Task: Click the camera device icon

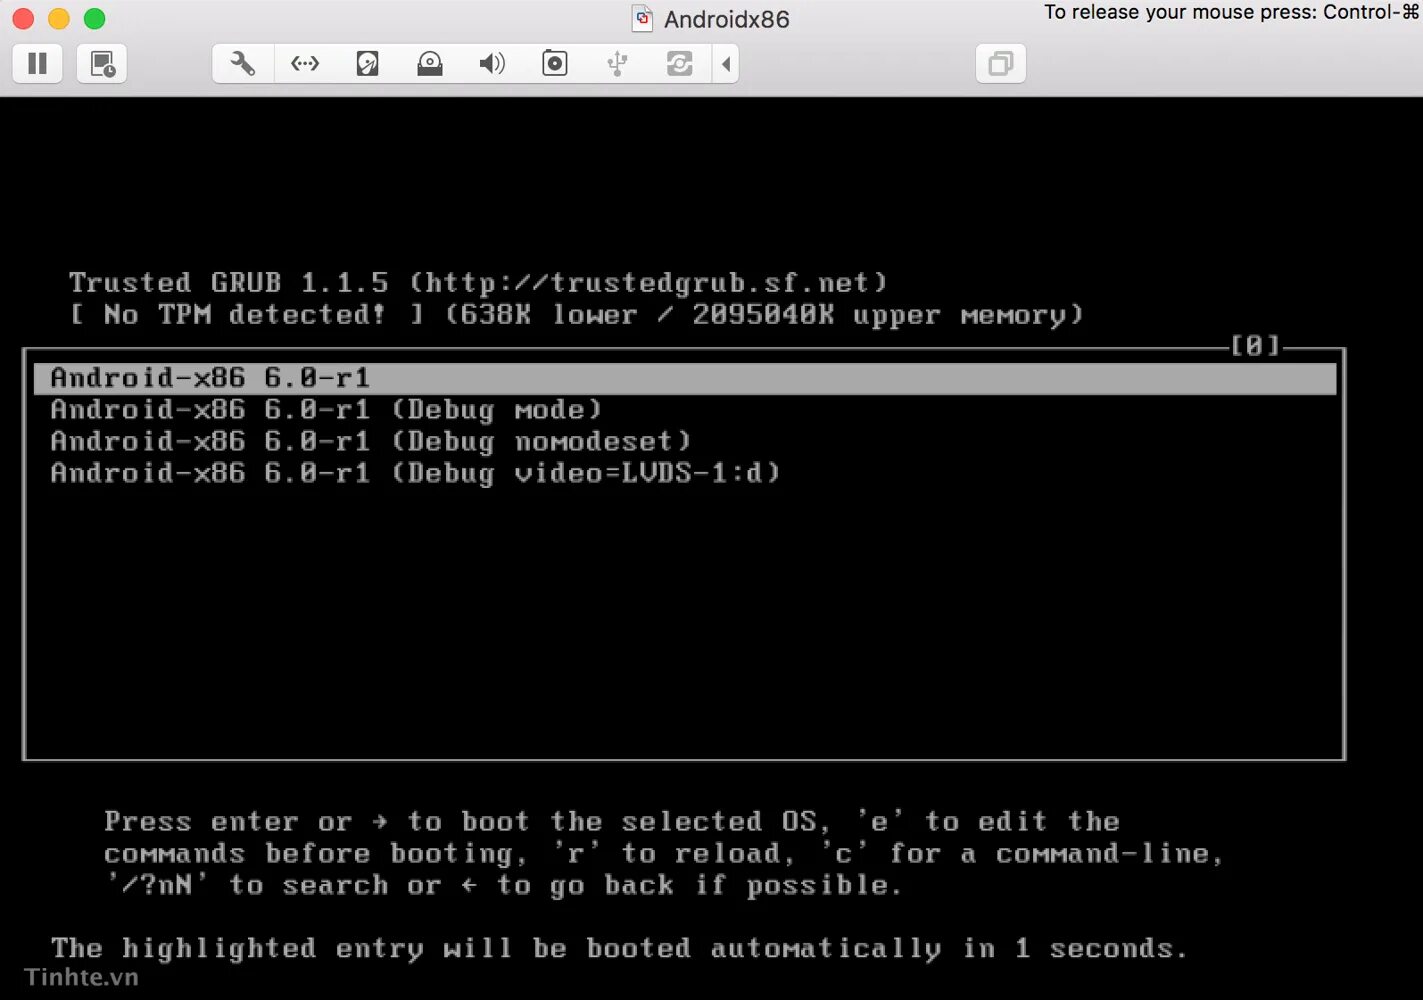Action: 555,64
